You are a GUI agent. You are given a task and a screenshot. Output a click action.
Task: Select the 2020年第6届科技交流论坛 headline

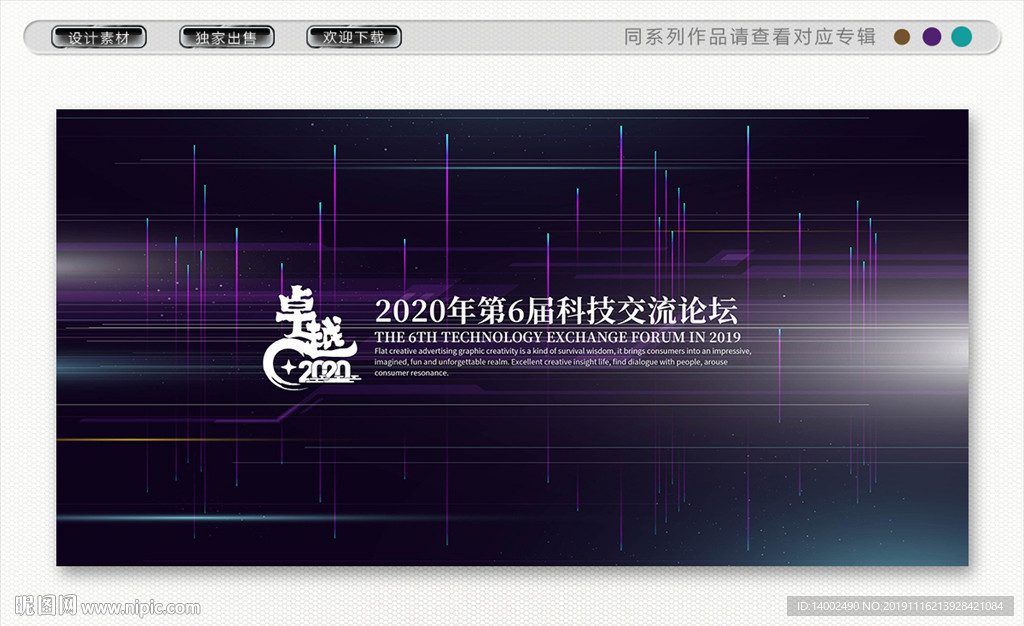tap(556, 308)
